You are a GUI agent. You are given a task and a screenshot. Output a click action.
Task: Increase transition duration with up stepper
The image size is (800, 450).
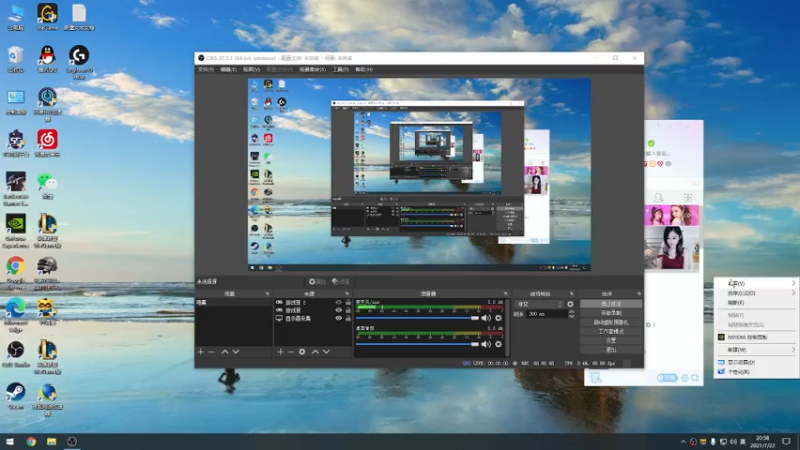point(571,312)
